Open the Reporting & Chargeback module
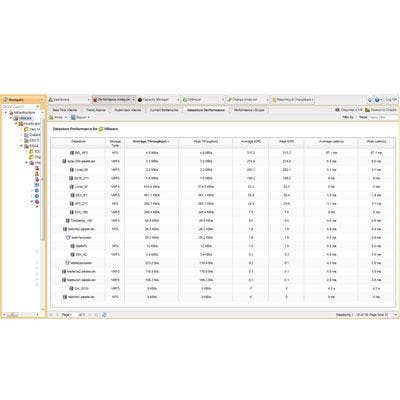 click(292, 100)
